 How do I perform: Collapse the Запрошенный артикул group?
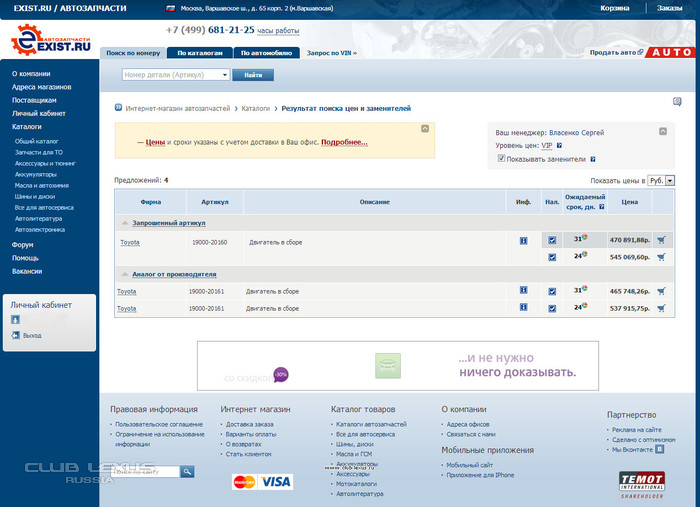pyautogui.click(x=125, y=224)
